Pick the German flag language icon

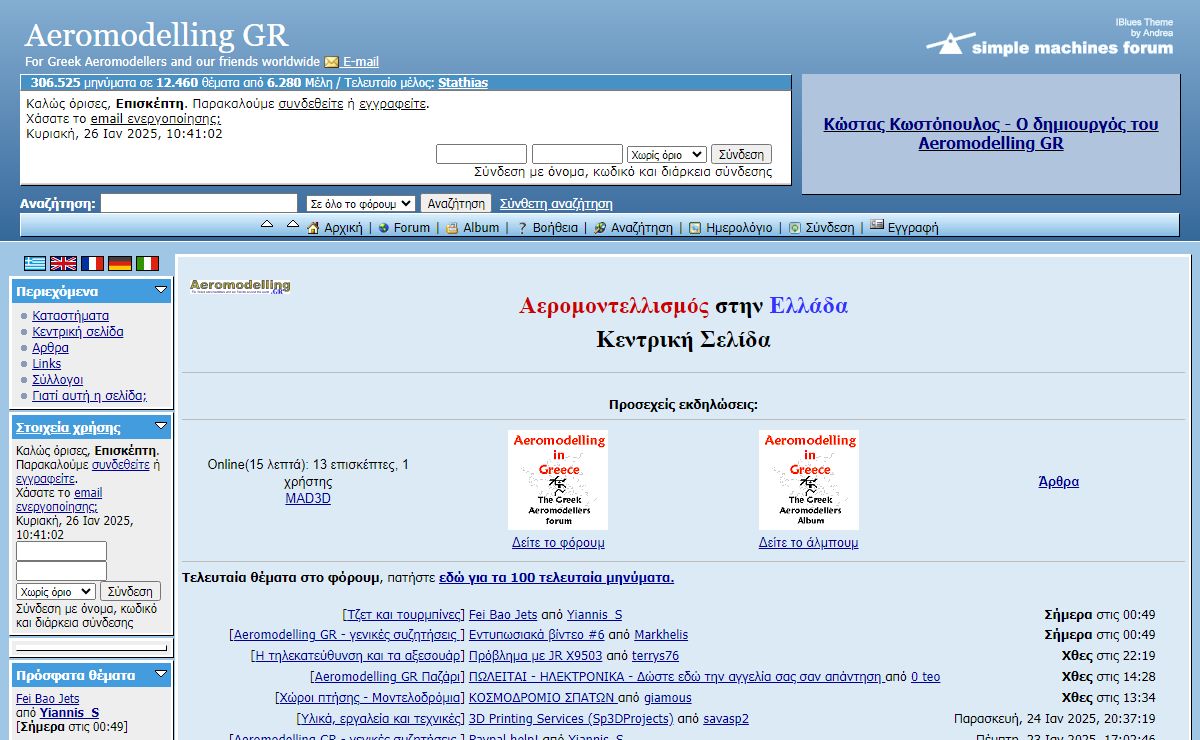tap(120, 263)
